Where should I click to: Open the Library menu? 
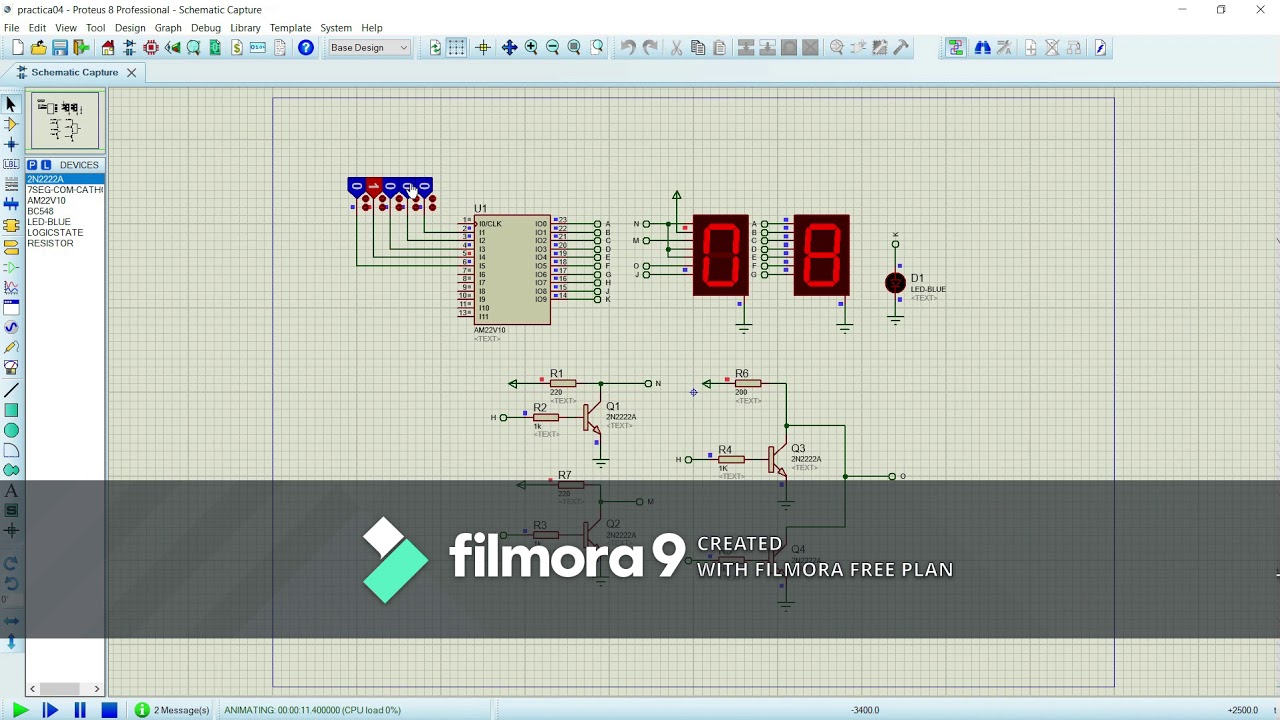point(245,28)
